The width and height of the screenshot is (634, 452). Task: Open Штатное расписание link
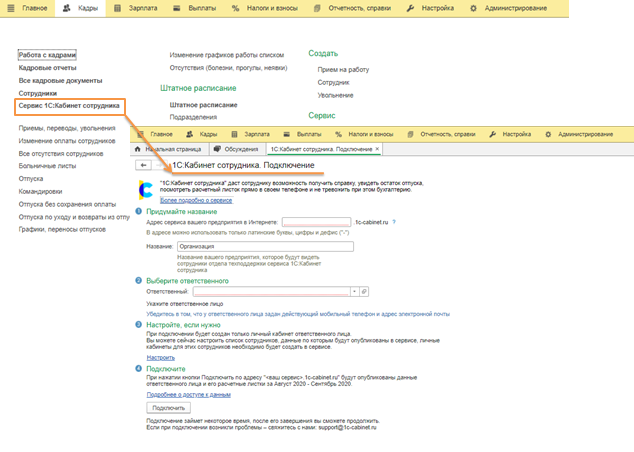point(205,104)
